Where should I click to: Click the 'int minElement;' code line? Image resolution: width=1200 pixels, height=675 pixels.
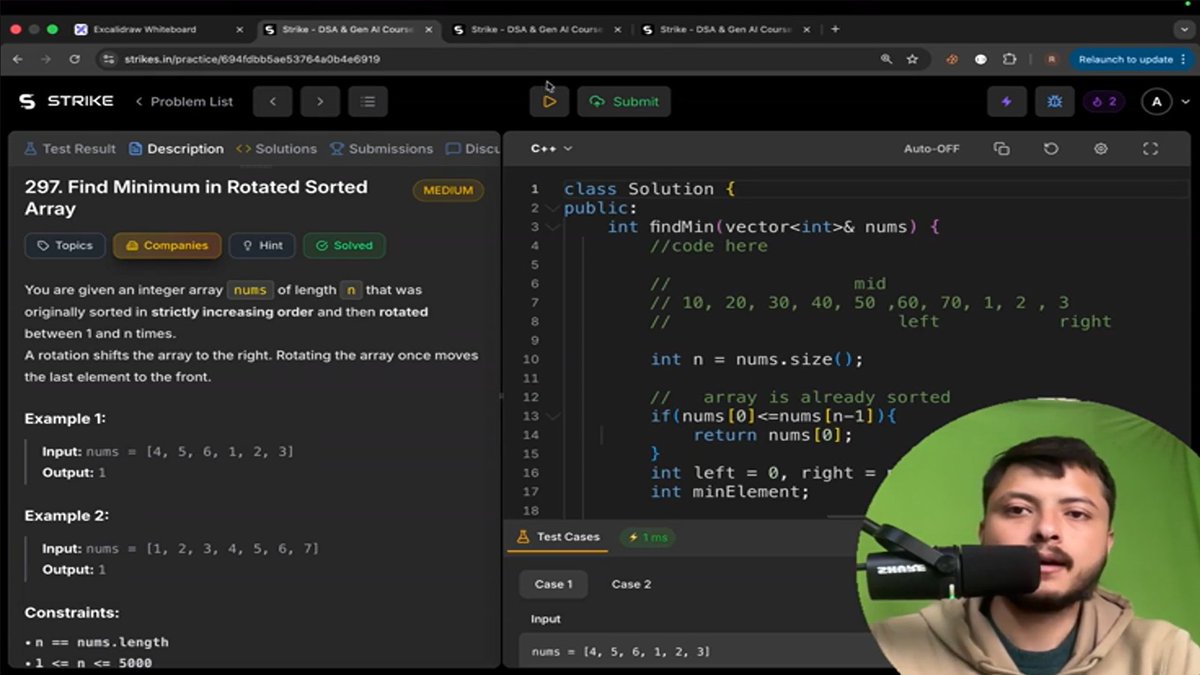click(729, 492)
